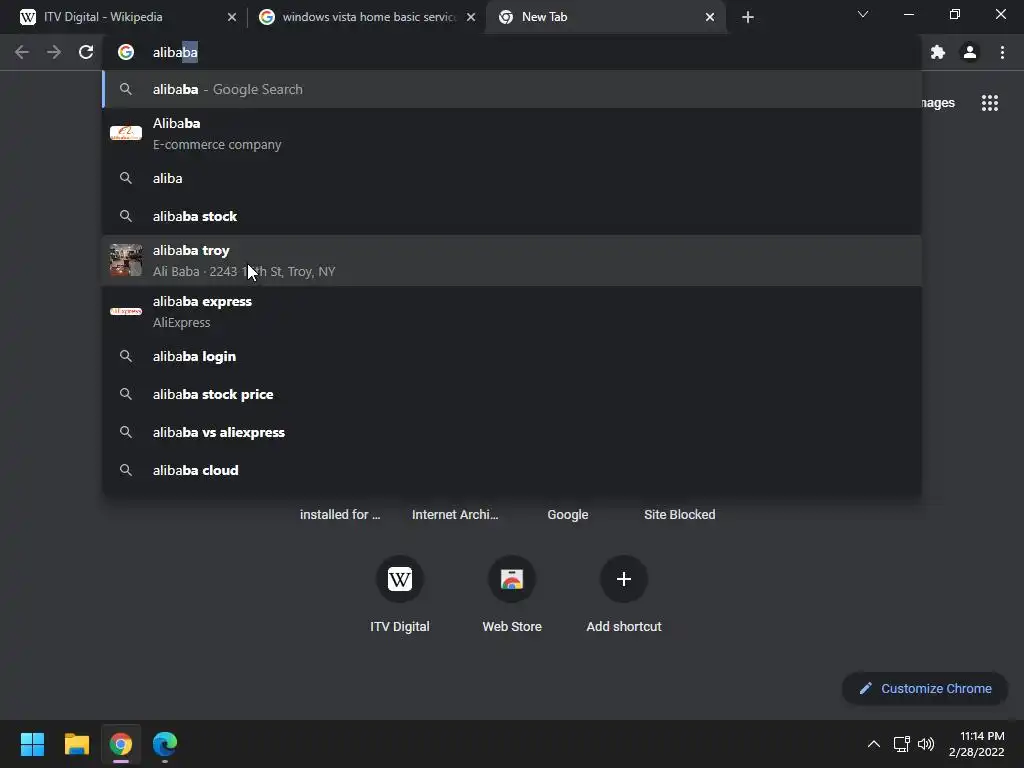This screenshot has height=768, width=1024.
Task: Select 'alibaba - Google Search' suggestion
Action: (x=512, y=89)
